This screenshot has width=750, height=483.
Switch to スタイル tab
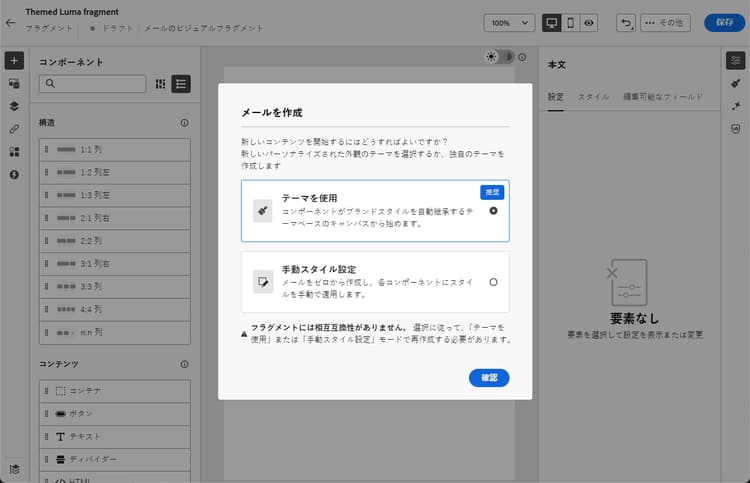point(593,97)
